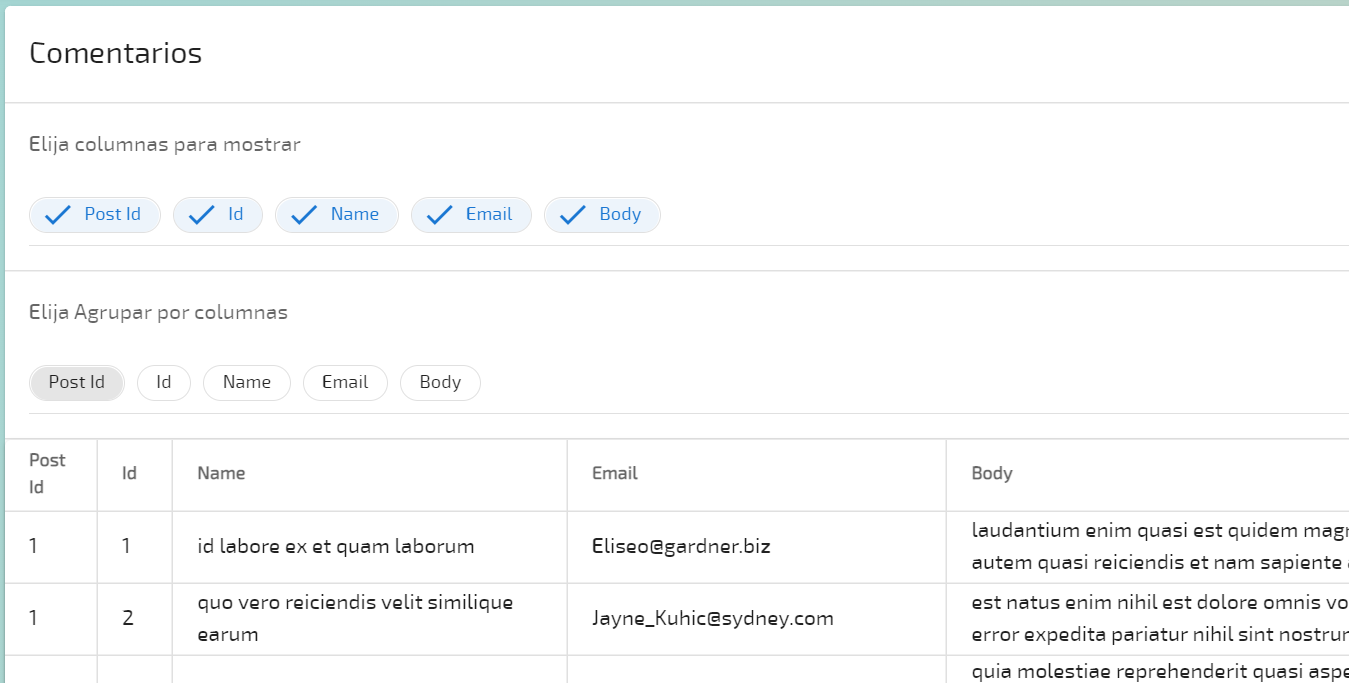Disable the Body column display chip
Viewport: 1349px width, 683px height.
(619, 215)
